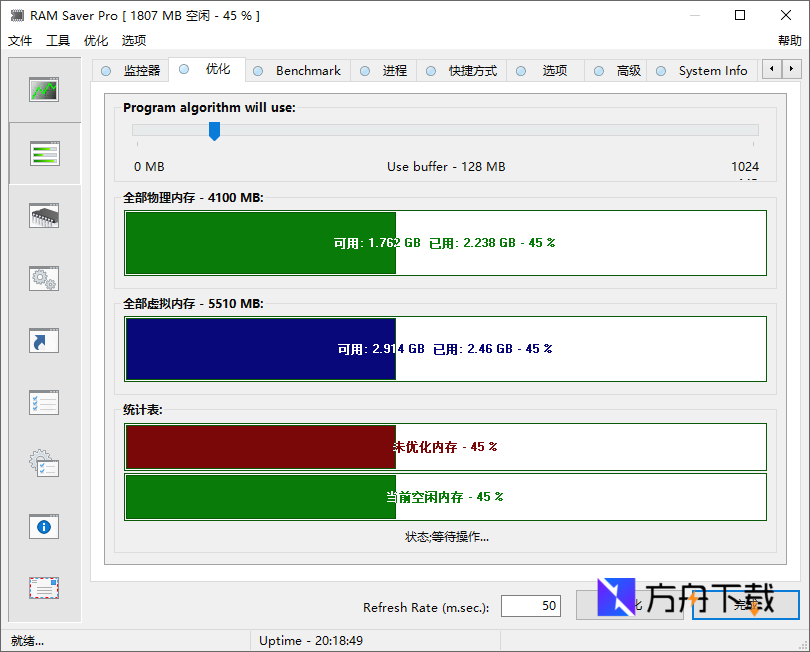Click inside the Refresh Rate input field

[530, 606]
